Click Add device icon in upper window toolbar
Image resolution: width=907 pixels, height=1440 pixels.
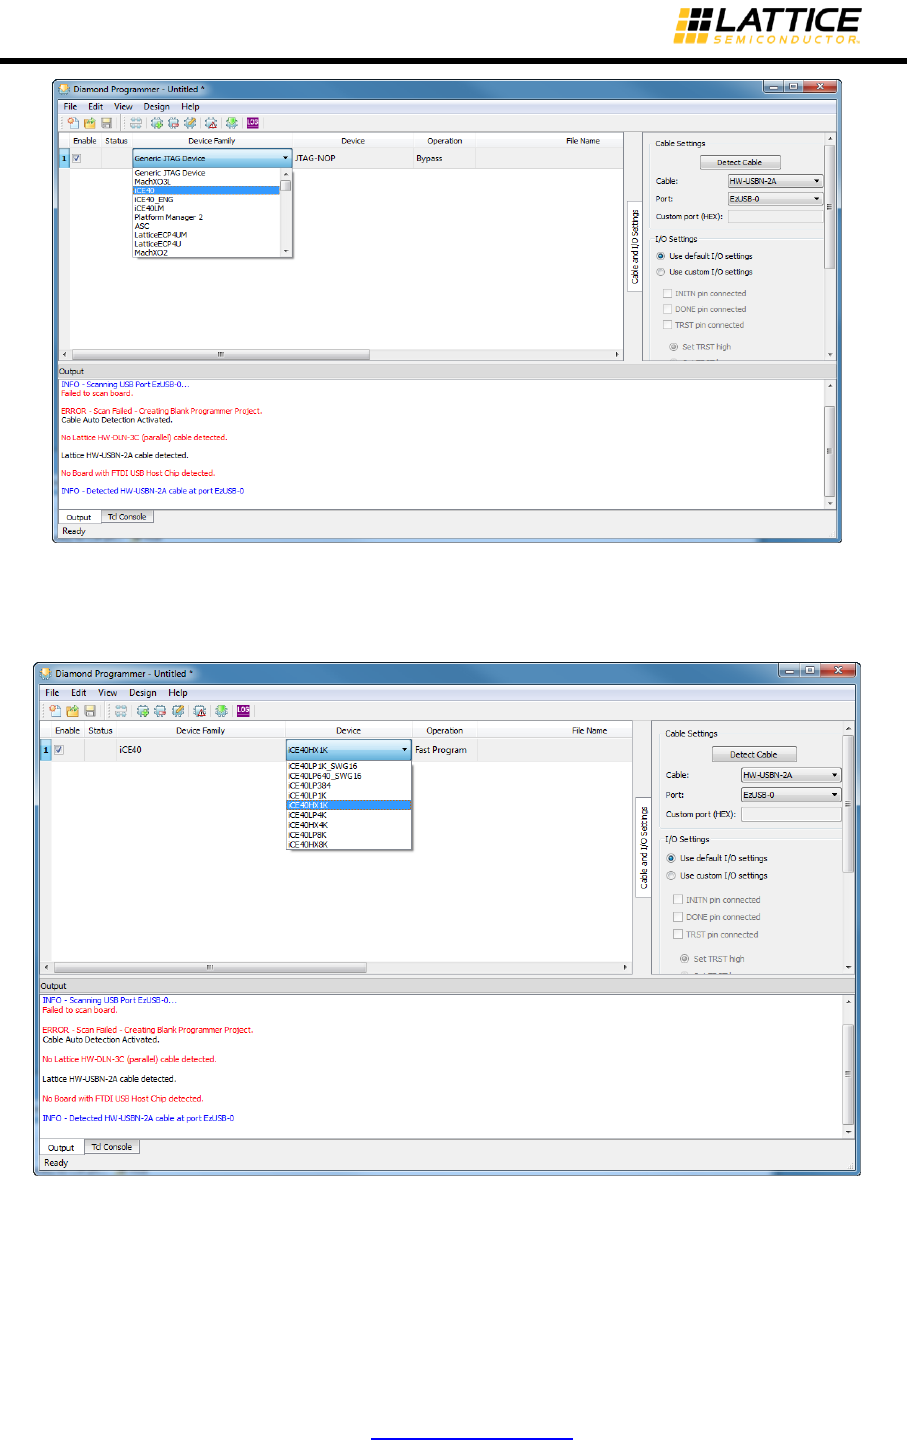pos(157,123)
